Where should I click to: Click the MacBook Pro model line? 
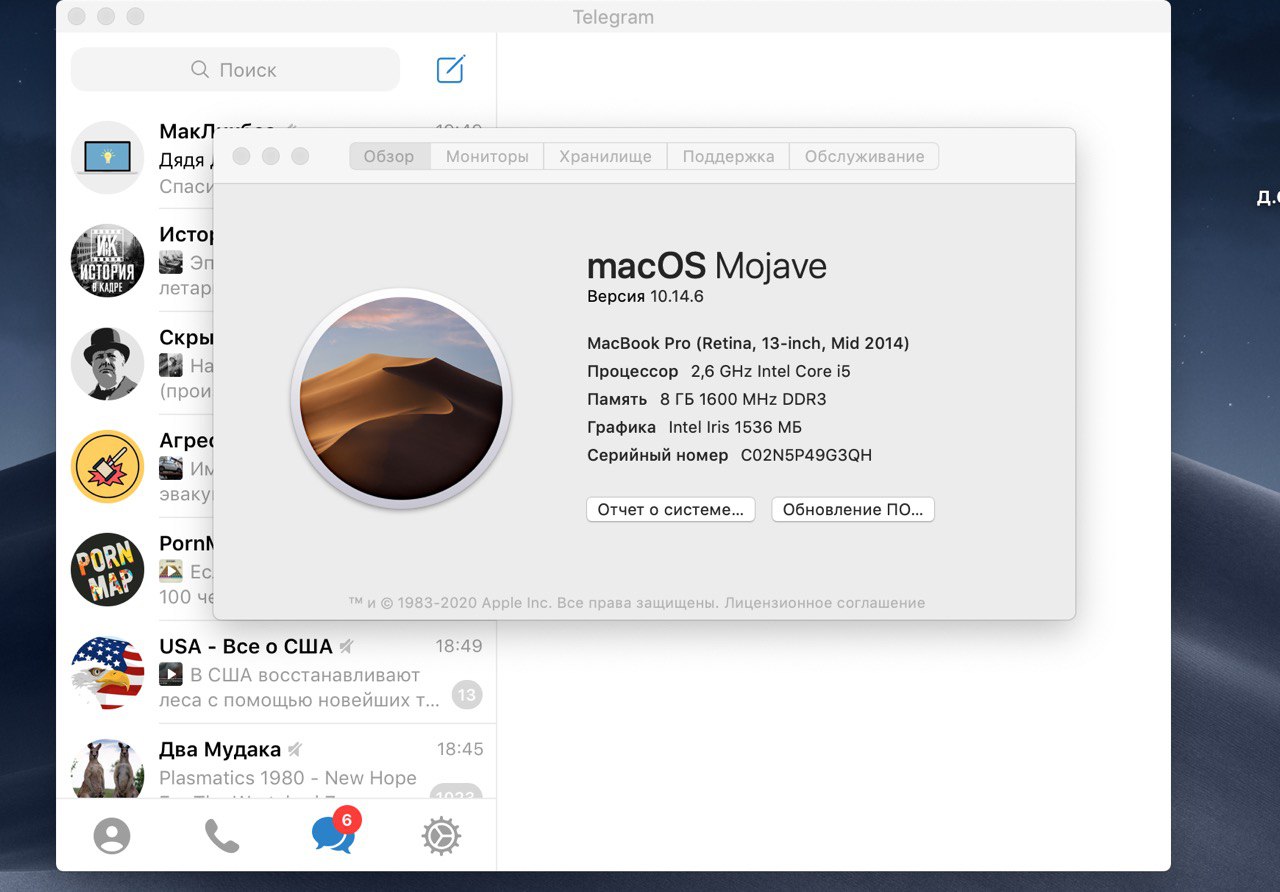click(748, 343)
